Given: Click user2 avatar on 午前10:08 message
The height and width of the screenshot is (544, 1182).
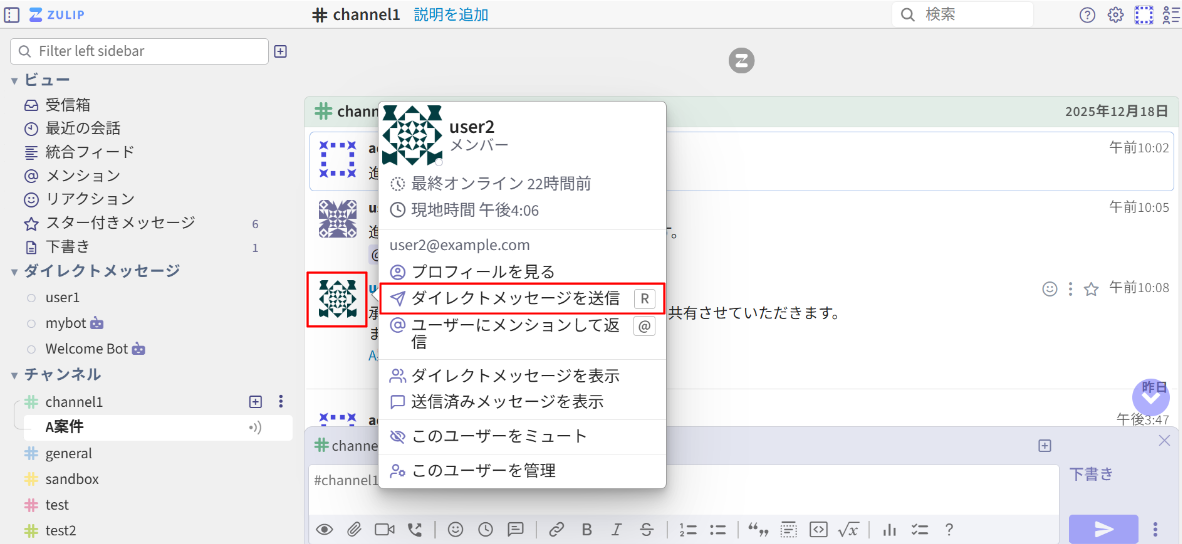Looking at the screenshot, I should [337, 298].
